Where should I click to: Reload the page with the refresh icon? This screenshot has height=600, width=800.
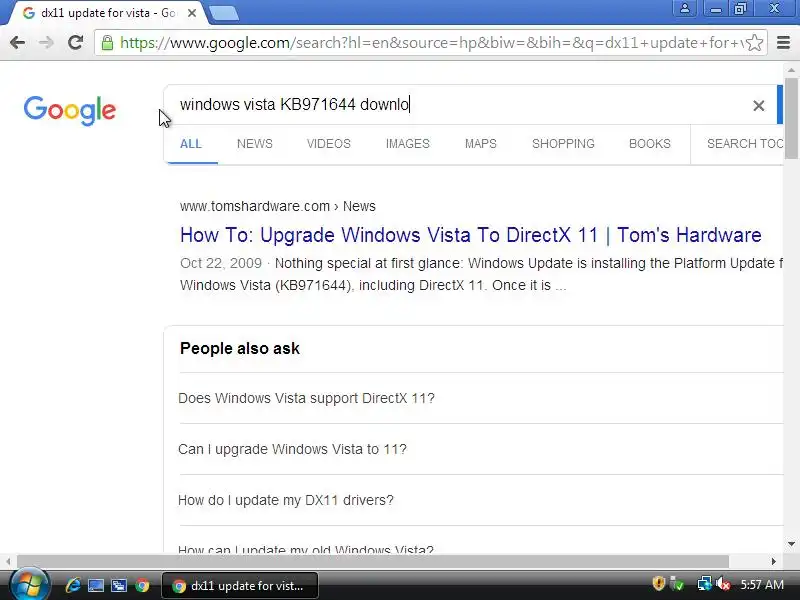tap(76, 42)
